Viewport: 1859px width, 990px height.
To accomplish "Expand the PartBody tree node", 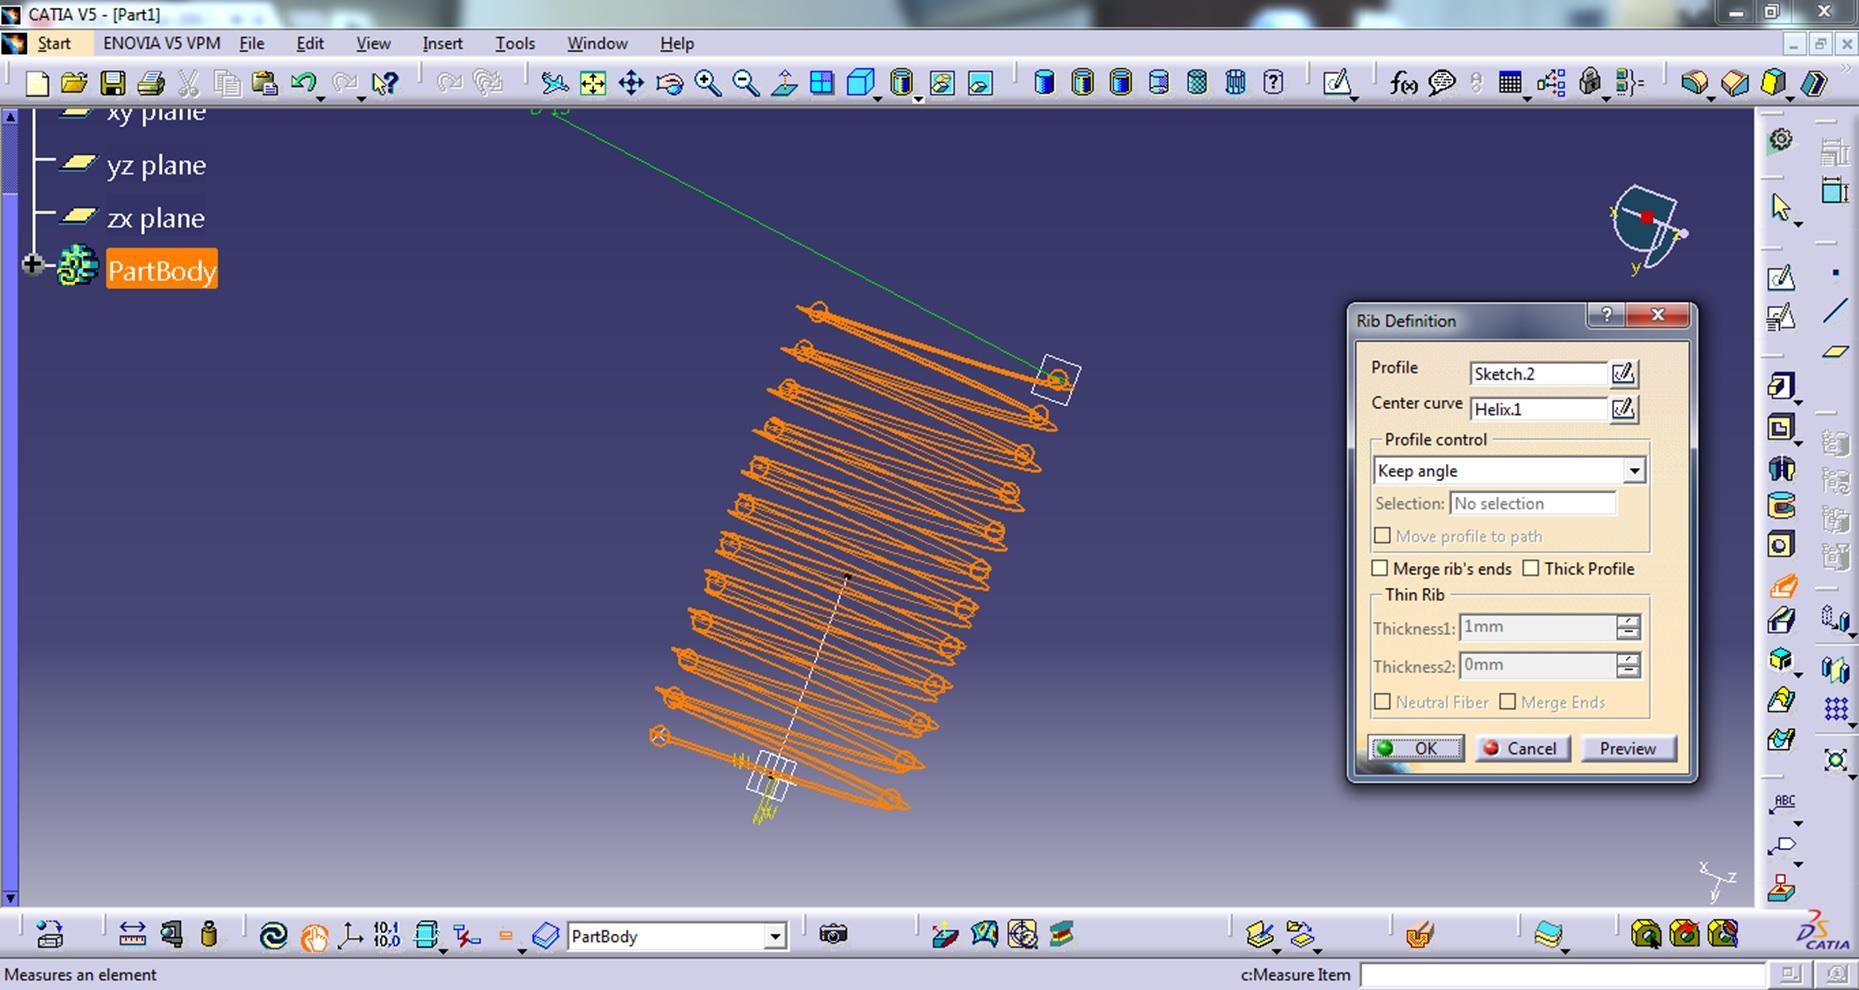I will point(33,265).
